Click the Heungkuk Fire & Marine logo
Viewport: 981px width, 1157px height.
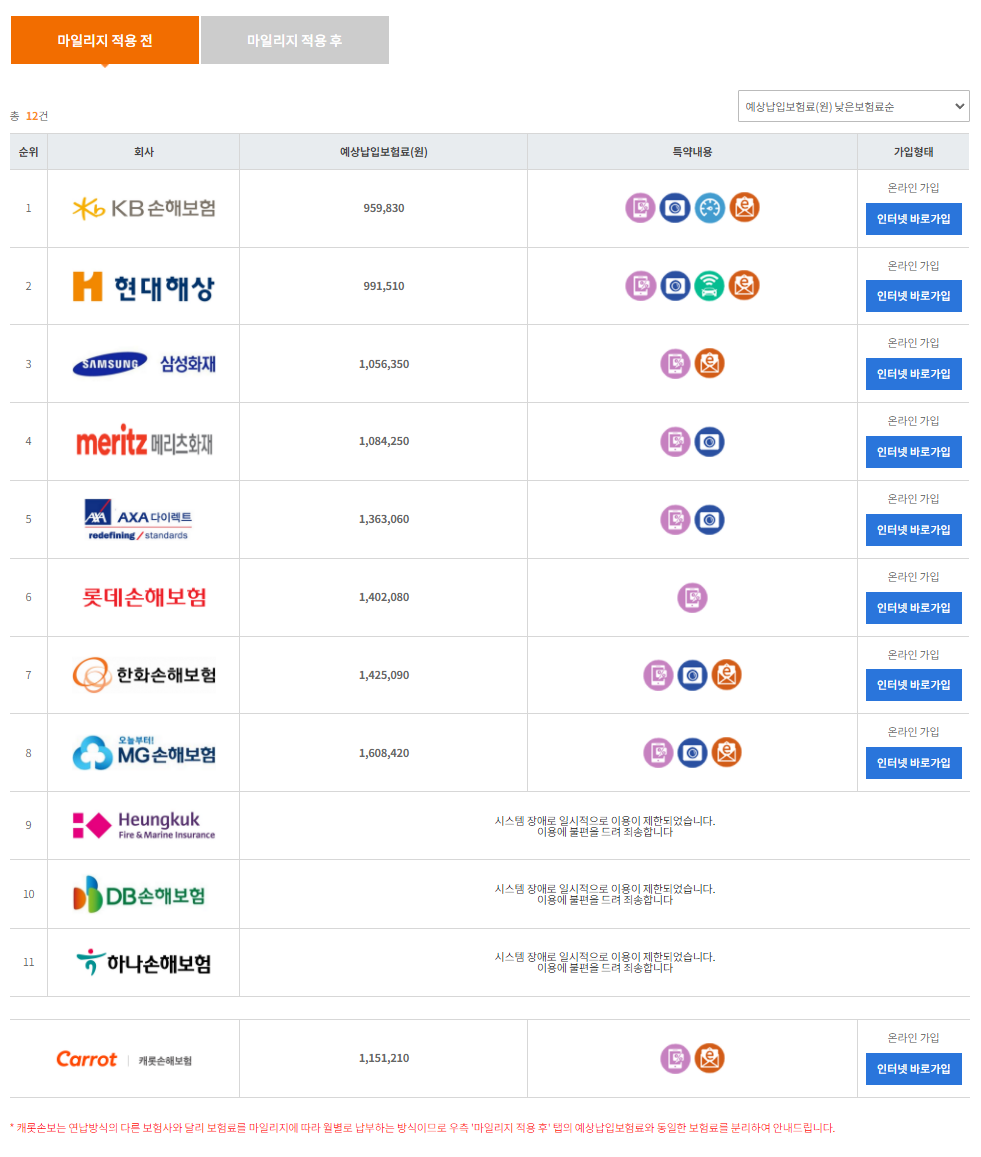tap(144, 825)
